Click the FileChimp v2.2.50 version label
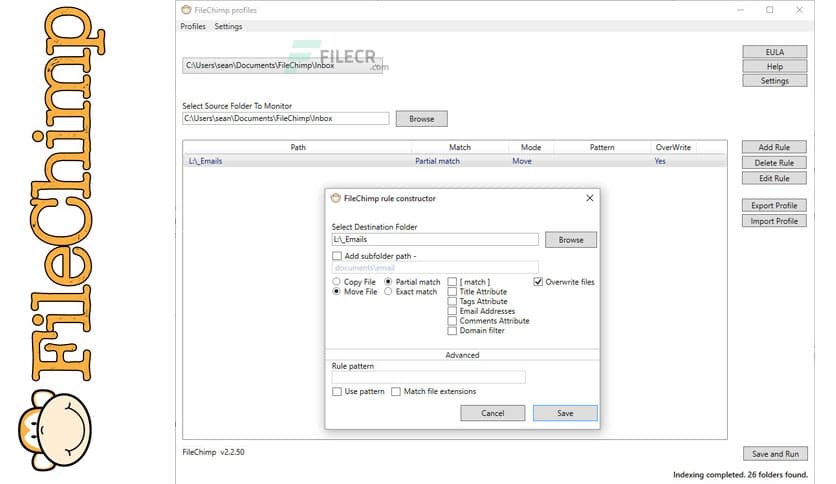The height and width of the screenshot is (484, 836). [213, 452]
